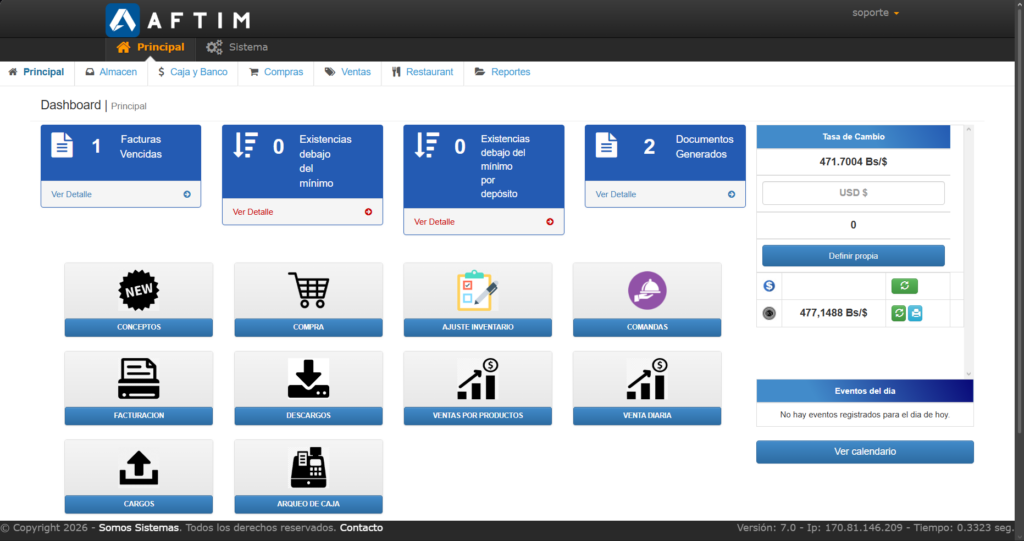The height and width of the screenshot is (541, 1024).
Task: Open Venta Diaria chart icon
Action: click(x=646, y=379)
